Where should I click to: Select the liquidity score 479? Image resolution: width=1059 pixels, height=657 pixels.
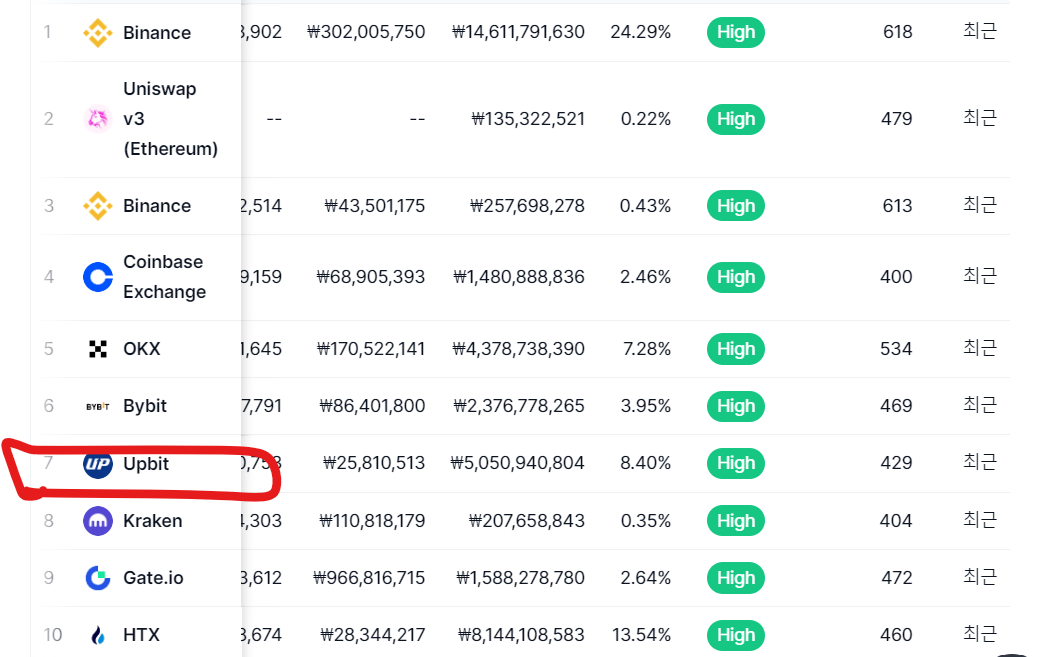(897, 119)
